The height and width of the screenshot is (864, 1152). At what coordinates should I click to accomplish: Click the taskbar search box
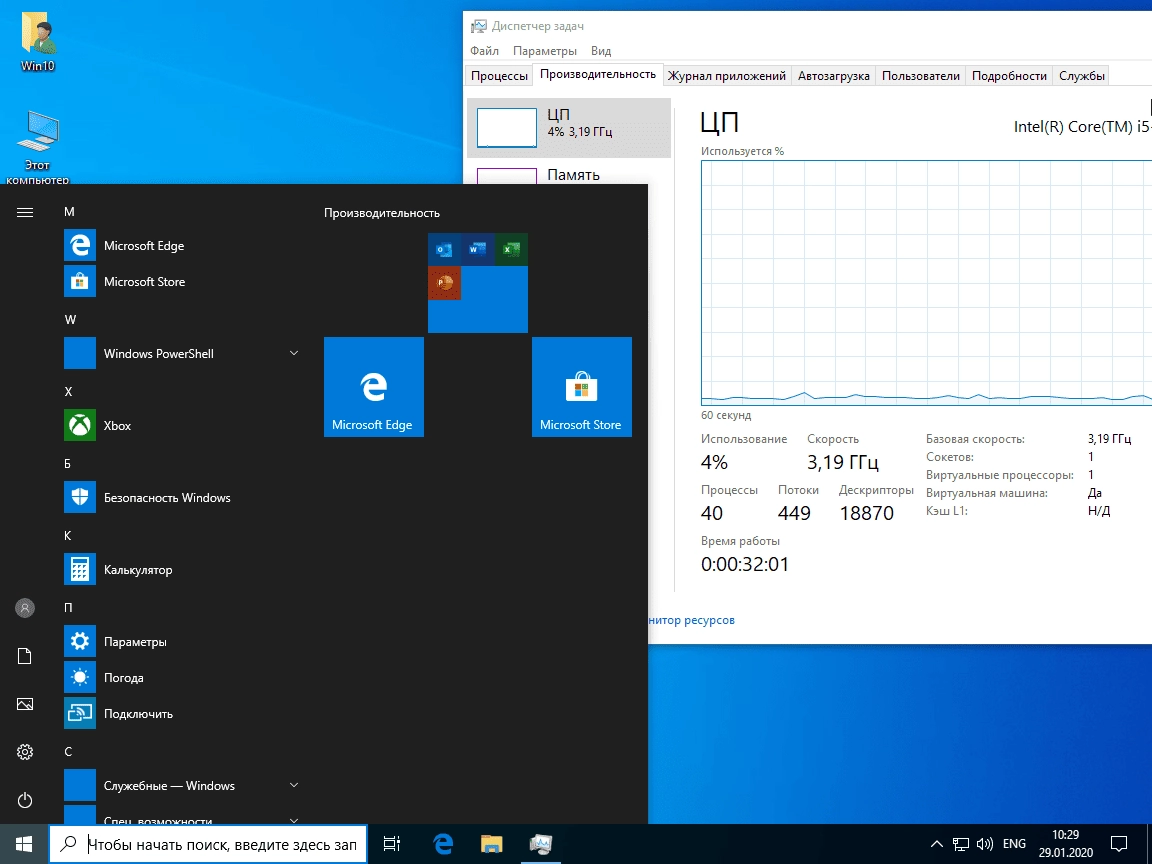(x=208, y=843)
